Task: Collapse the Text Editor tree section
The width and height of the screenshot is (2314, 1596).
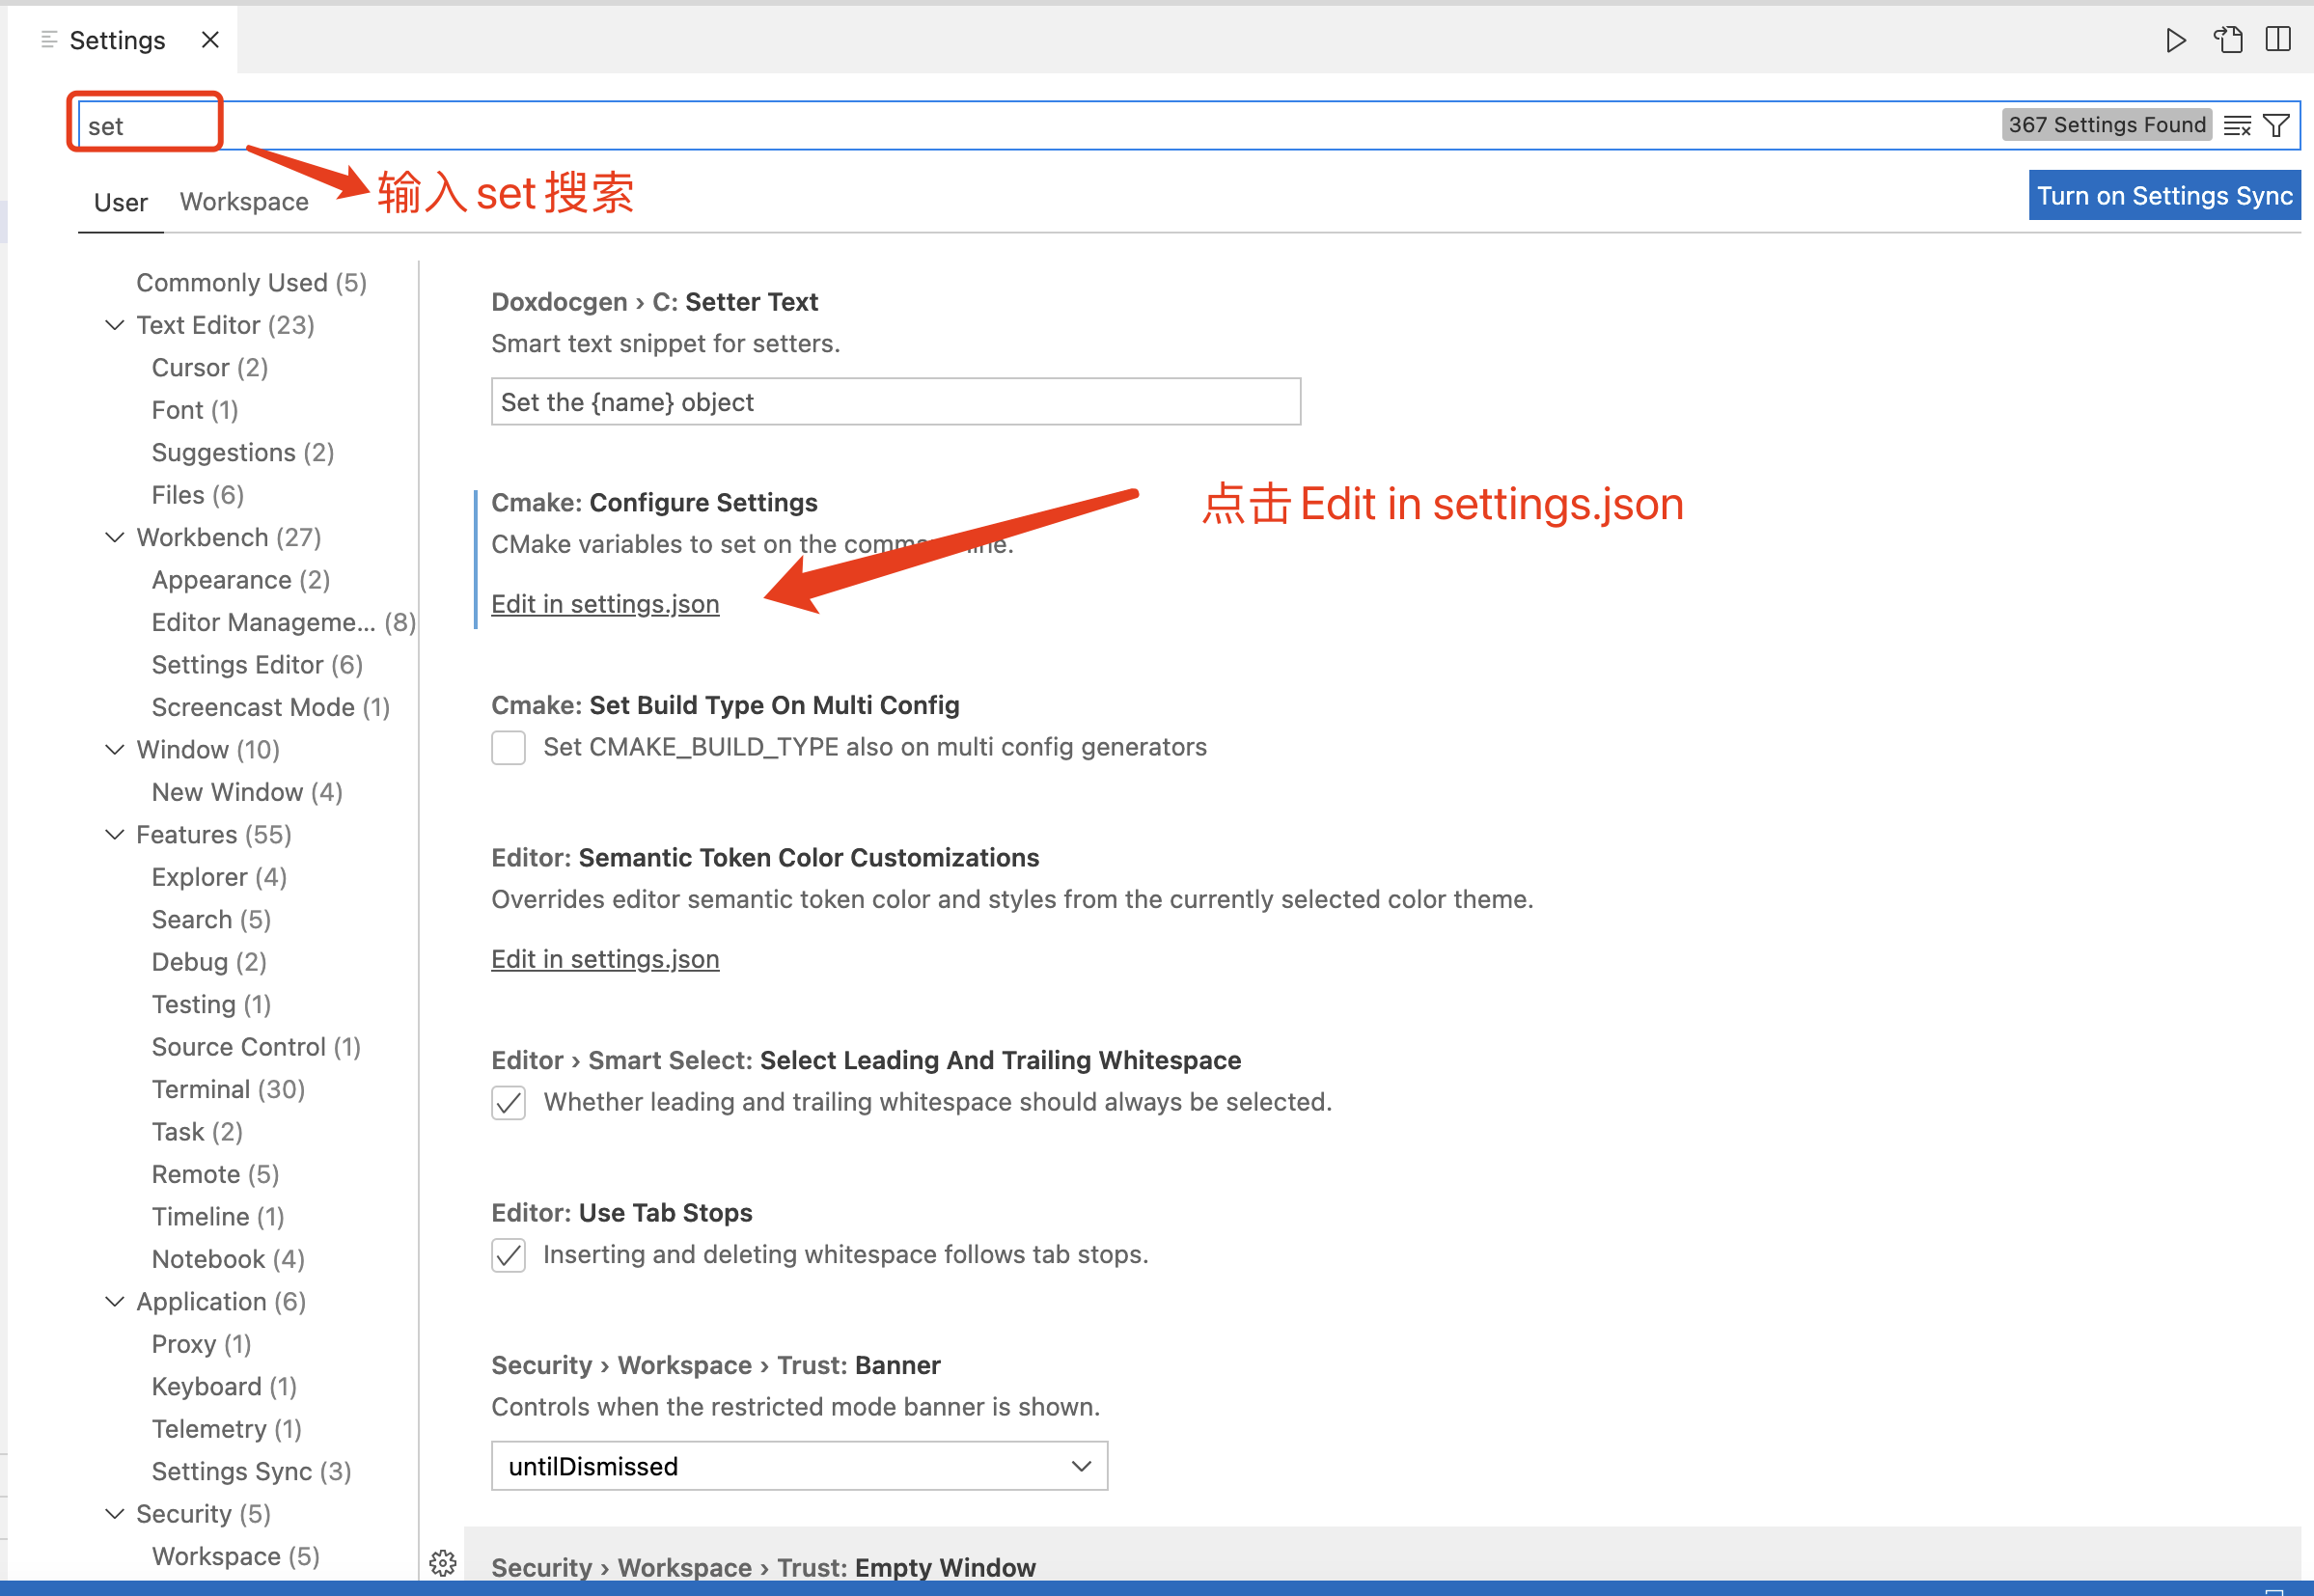Action: [x=115, y=325]
